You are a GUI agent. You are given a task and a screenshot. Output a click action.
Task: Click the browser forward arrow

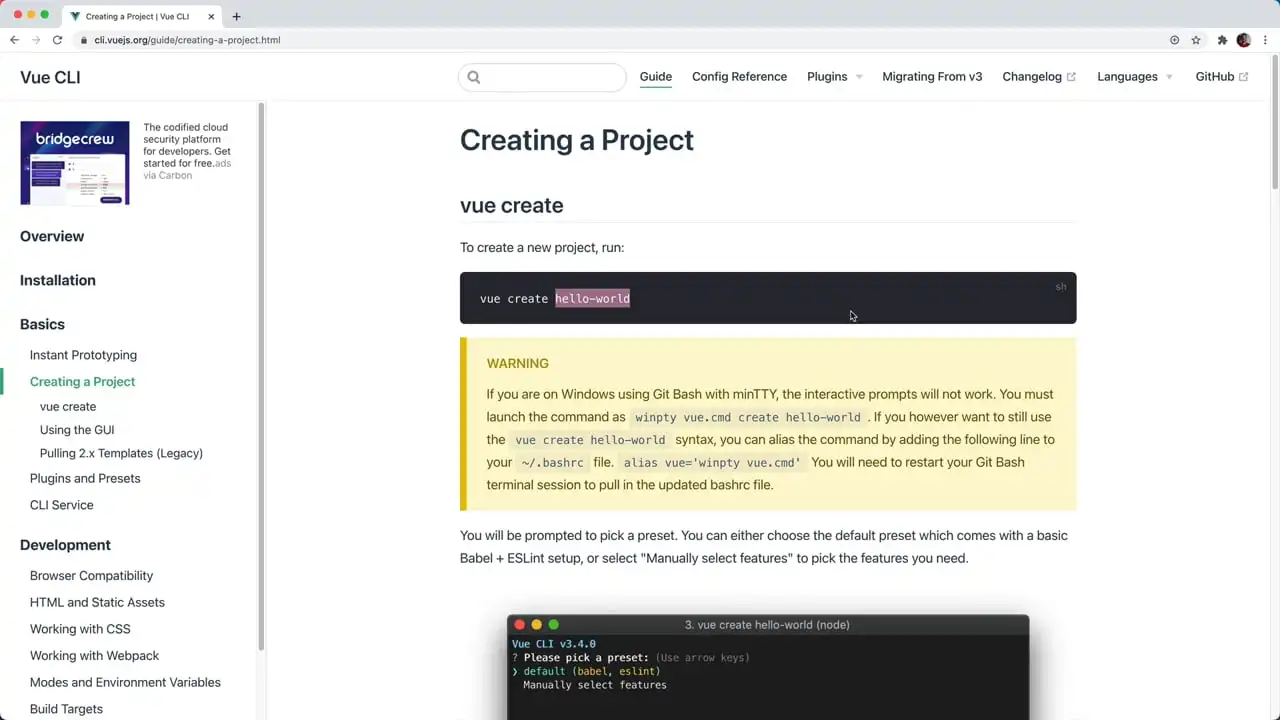click(x=36, y=40)
